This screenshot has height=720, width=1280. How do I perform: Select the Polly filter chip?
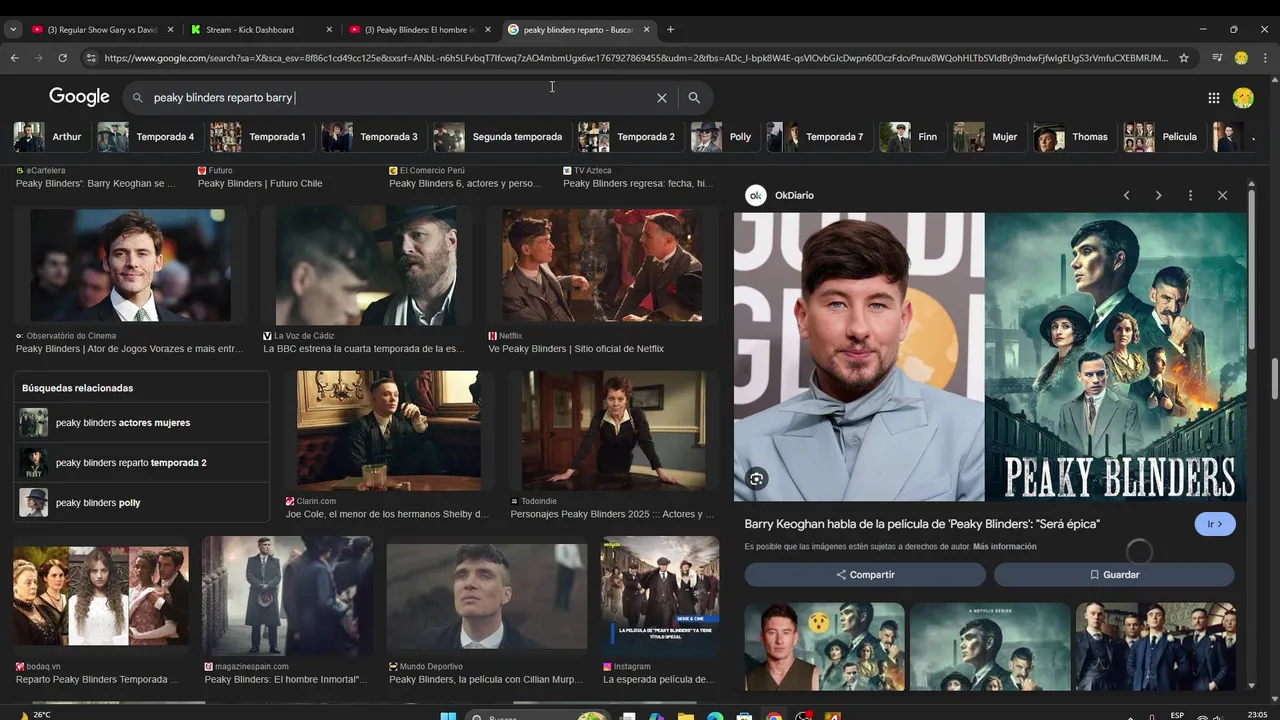pos(724,137)
